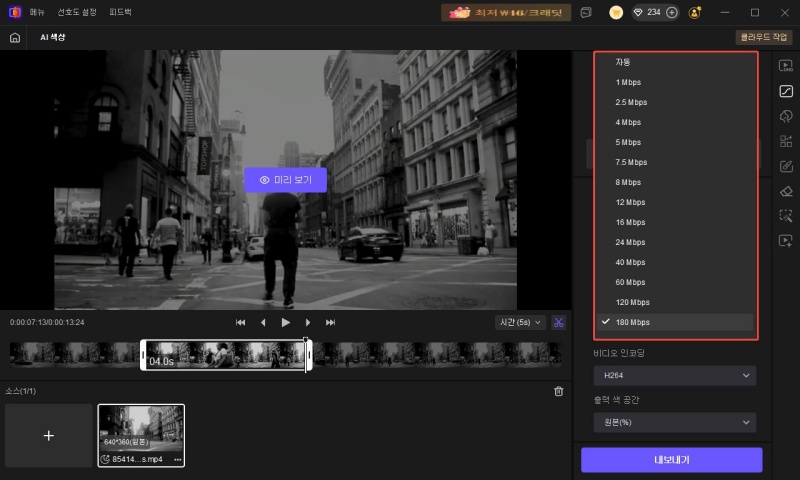
Task: Click the left handle of the selected clip range
Action: coord(143,355)
